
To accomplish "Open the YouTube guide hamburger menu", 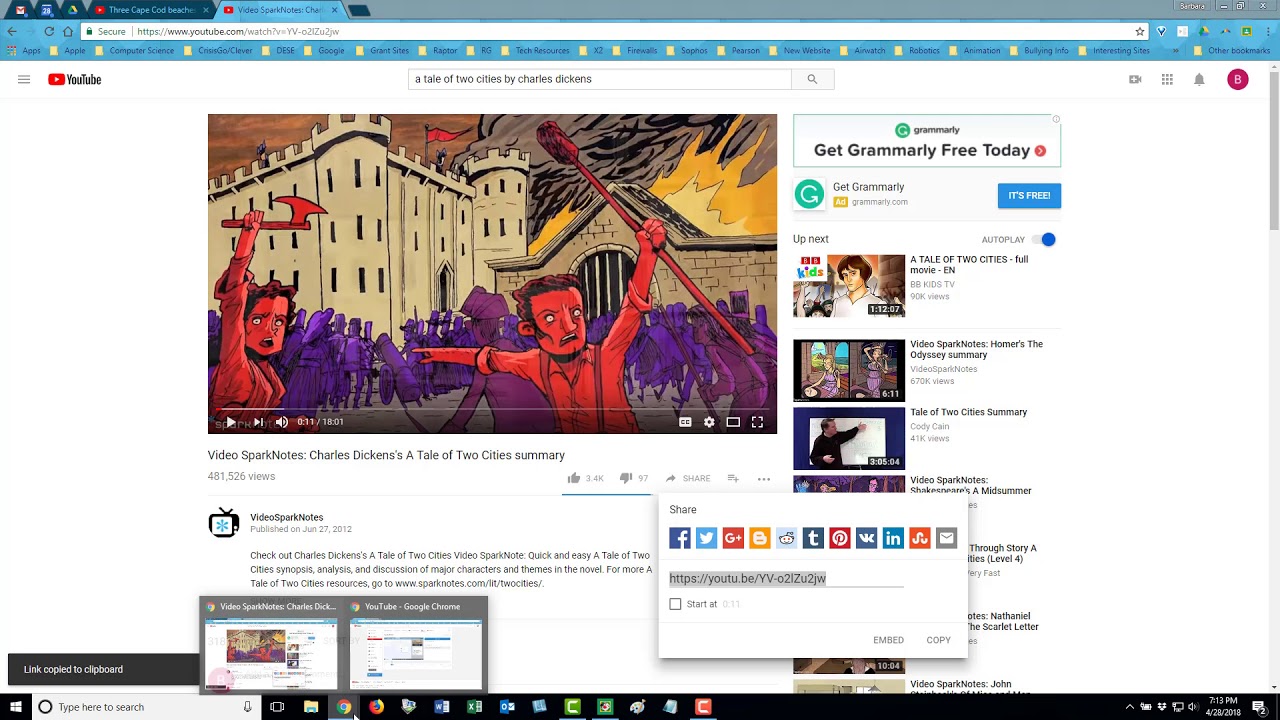I will (x=24, y=80).
